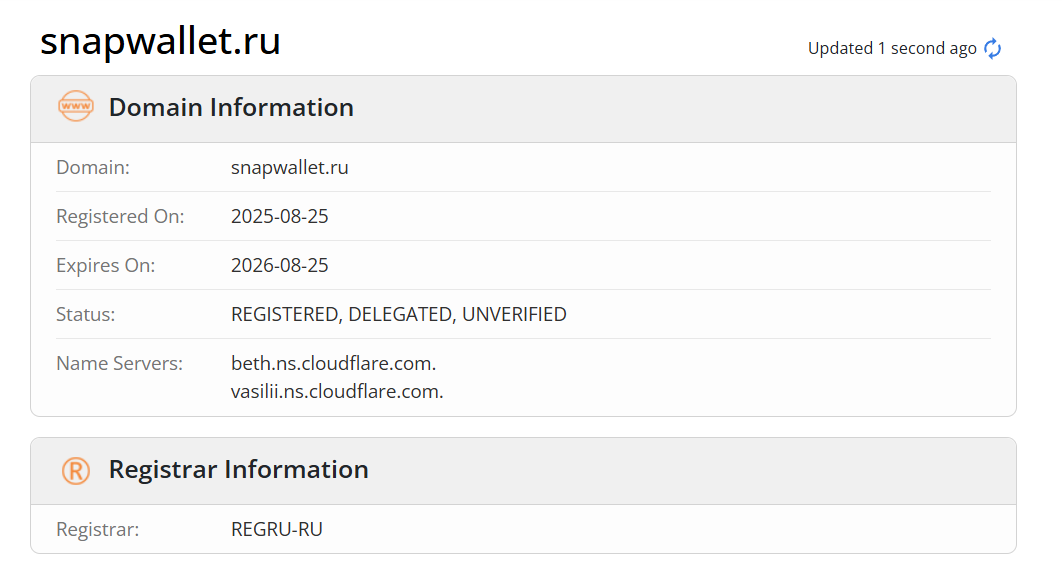Click the REGRU-RU registrar value
The image size is (1062, 573).
(276, 529)
